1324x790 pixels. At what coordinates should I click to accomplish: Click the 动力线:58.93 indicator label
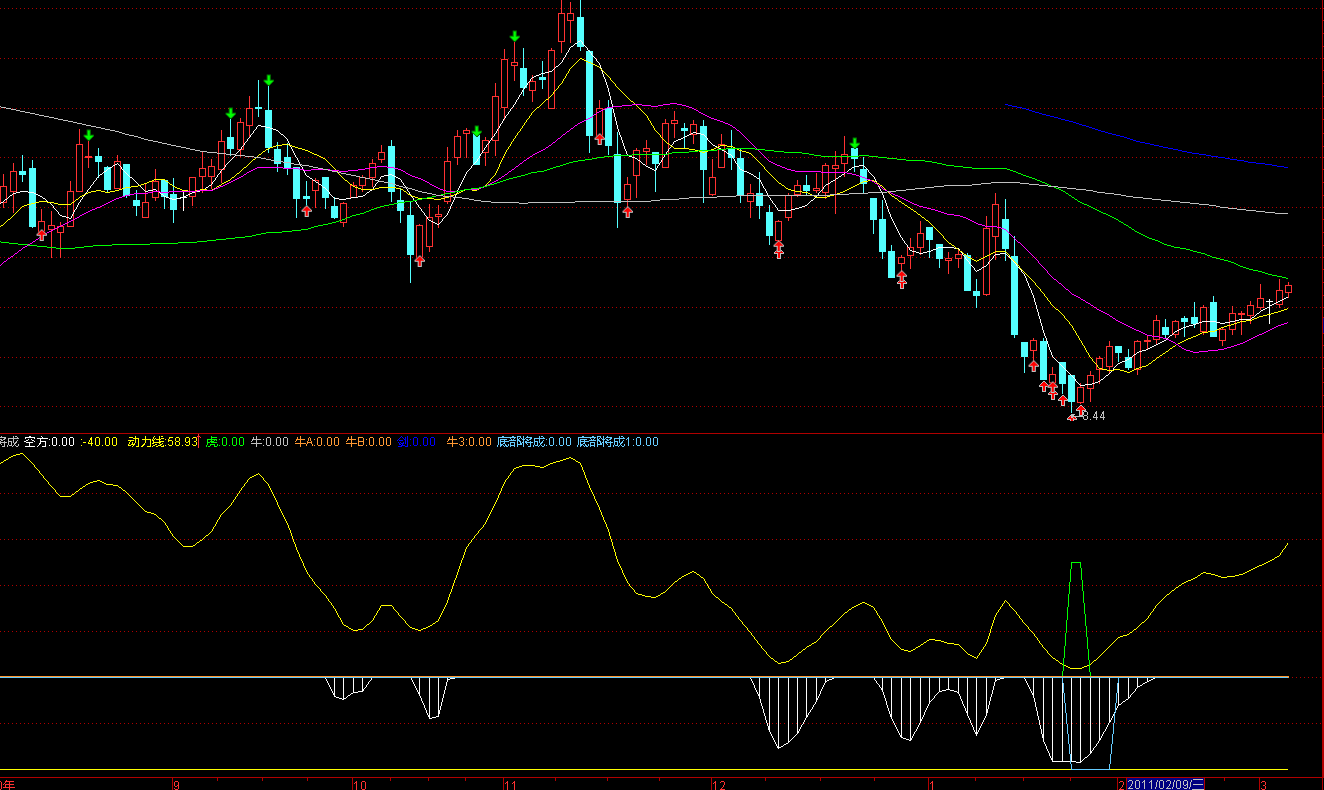[162, 441]
